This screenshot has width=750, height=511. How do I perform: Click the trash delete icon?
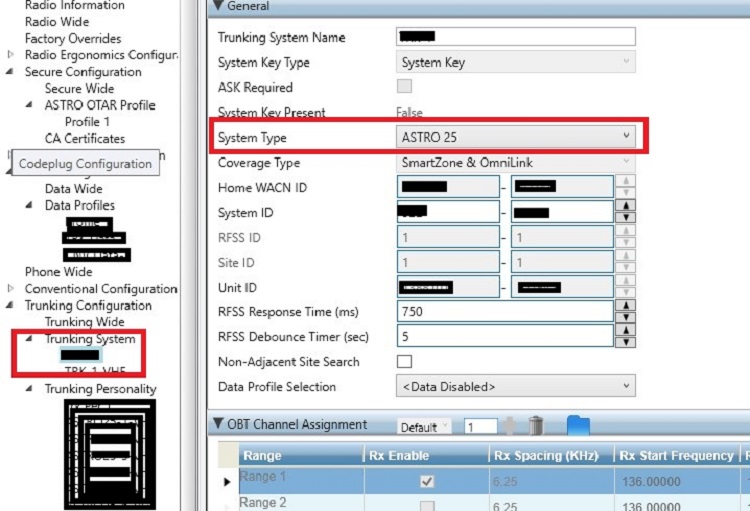tap(536, 426)
